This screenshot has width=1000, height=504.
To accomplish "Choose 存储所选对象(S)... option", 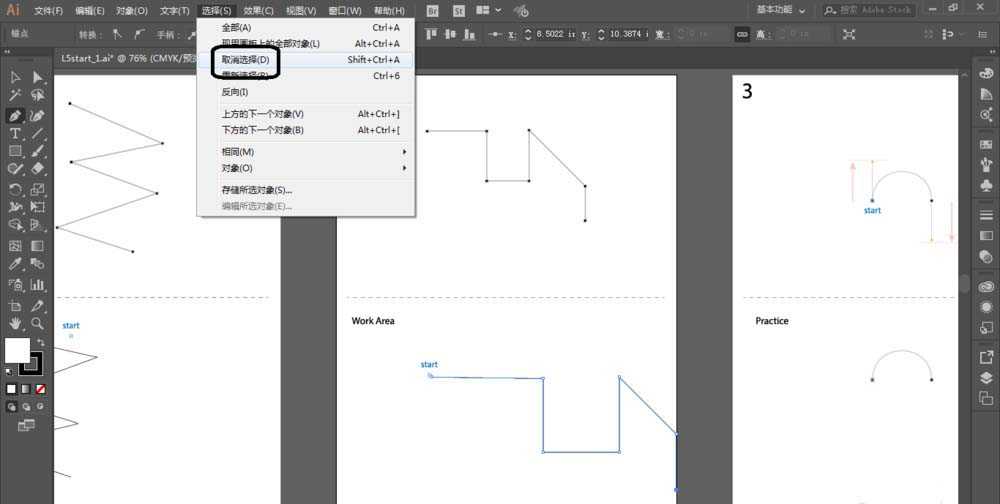I will point(257,190).
